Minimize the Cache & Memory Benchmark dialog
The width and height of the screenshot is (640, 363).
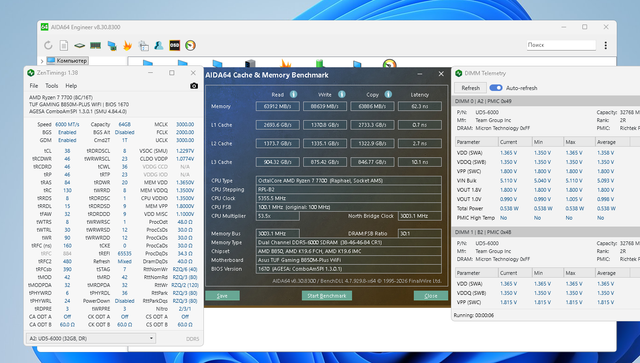point(420,74)
